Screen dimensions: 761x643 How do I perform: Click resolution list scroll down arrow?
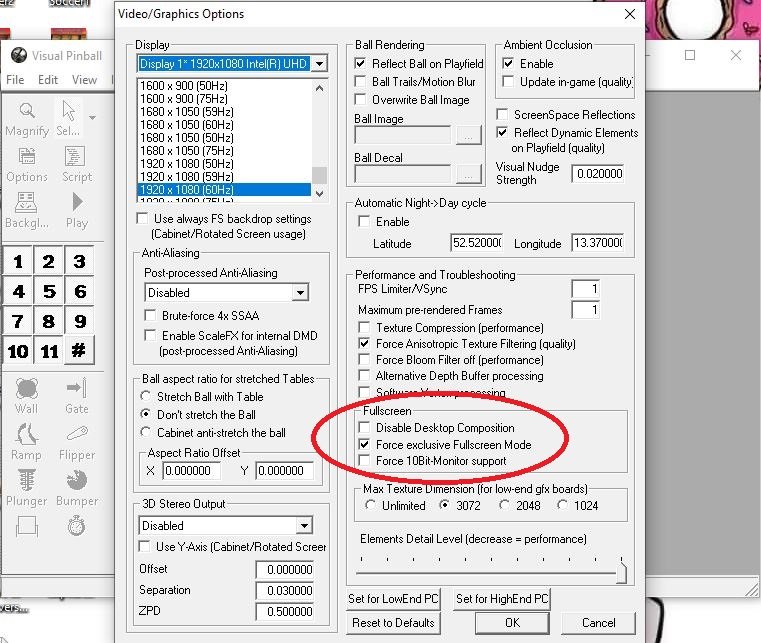pos(319,194)
